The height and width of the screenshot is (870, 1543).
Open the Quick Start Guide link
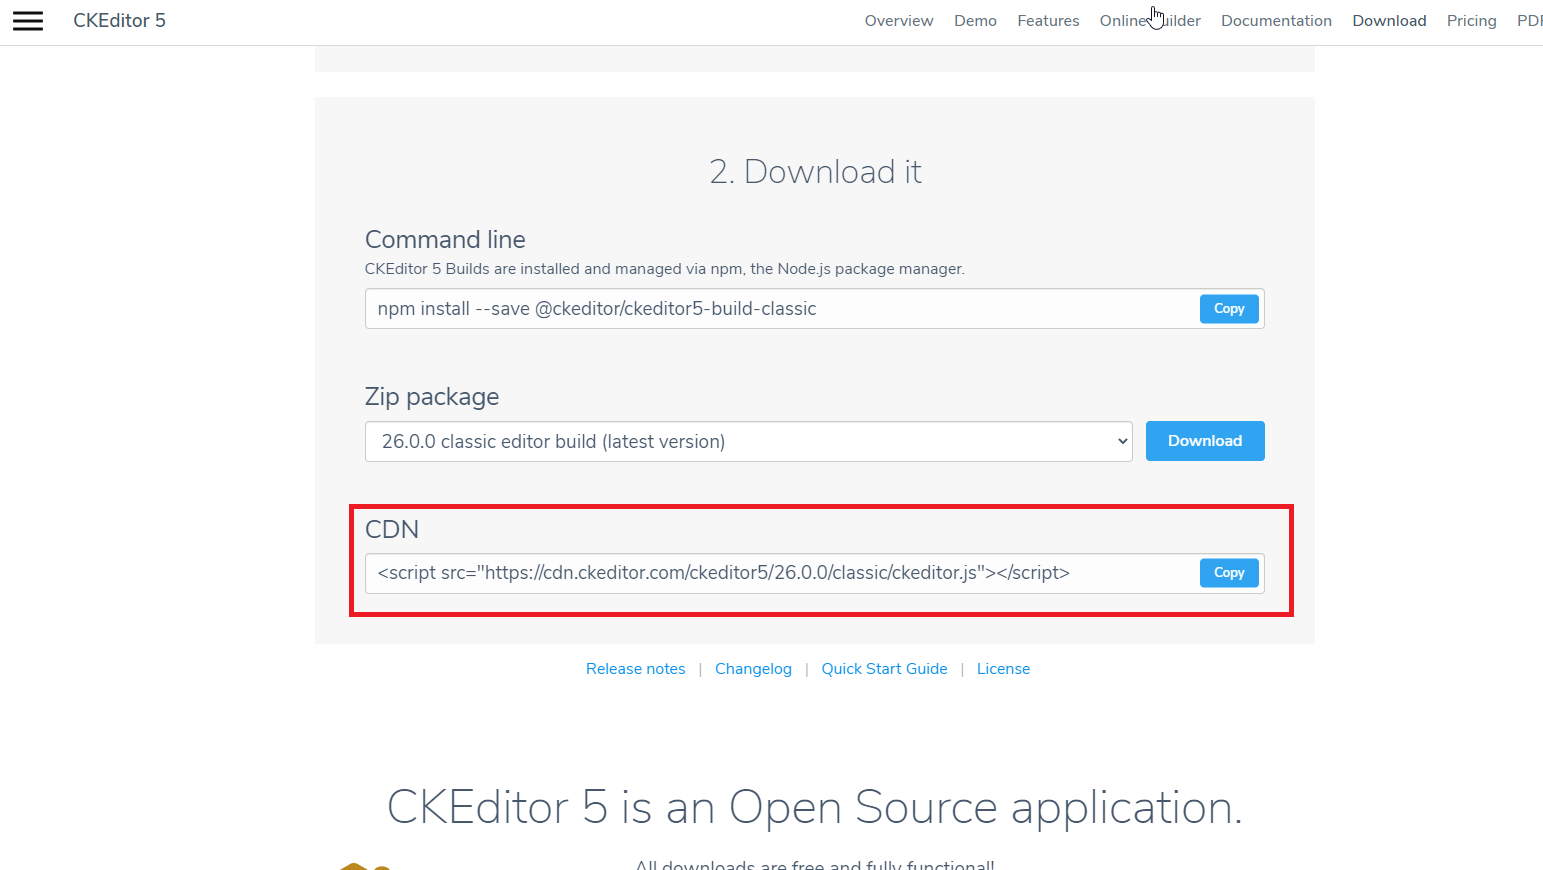[x=884, y=669]
